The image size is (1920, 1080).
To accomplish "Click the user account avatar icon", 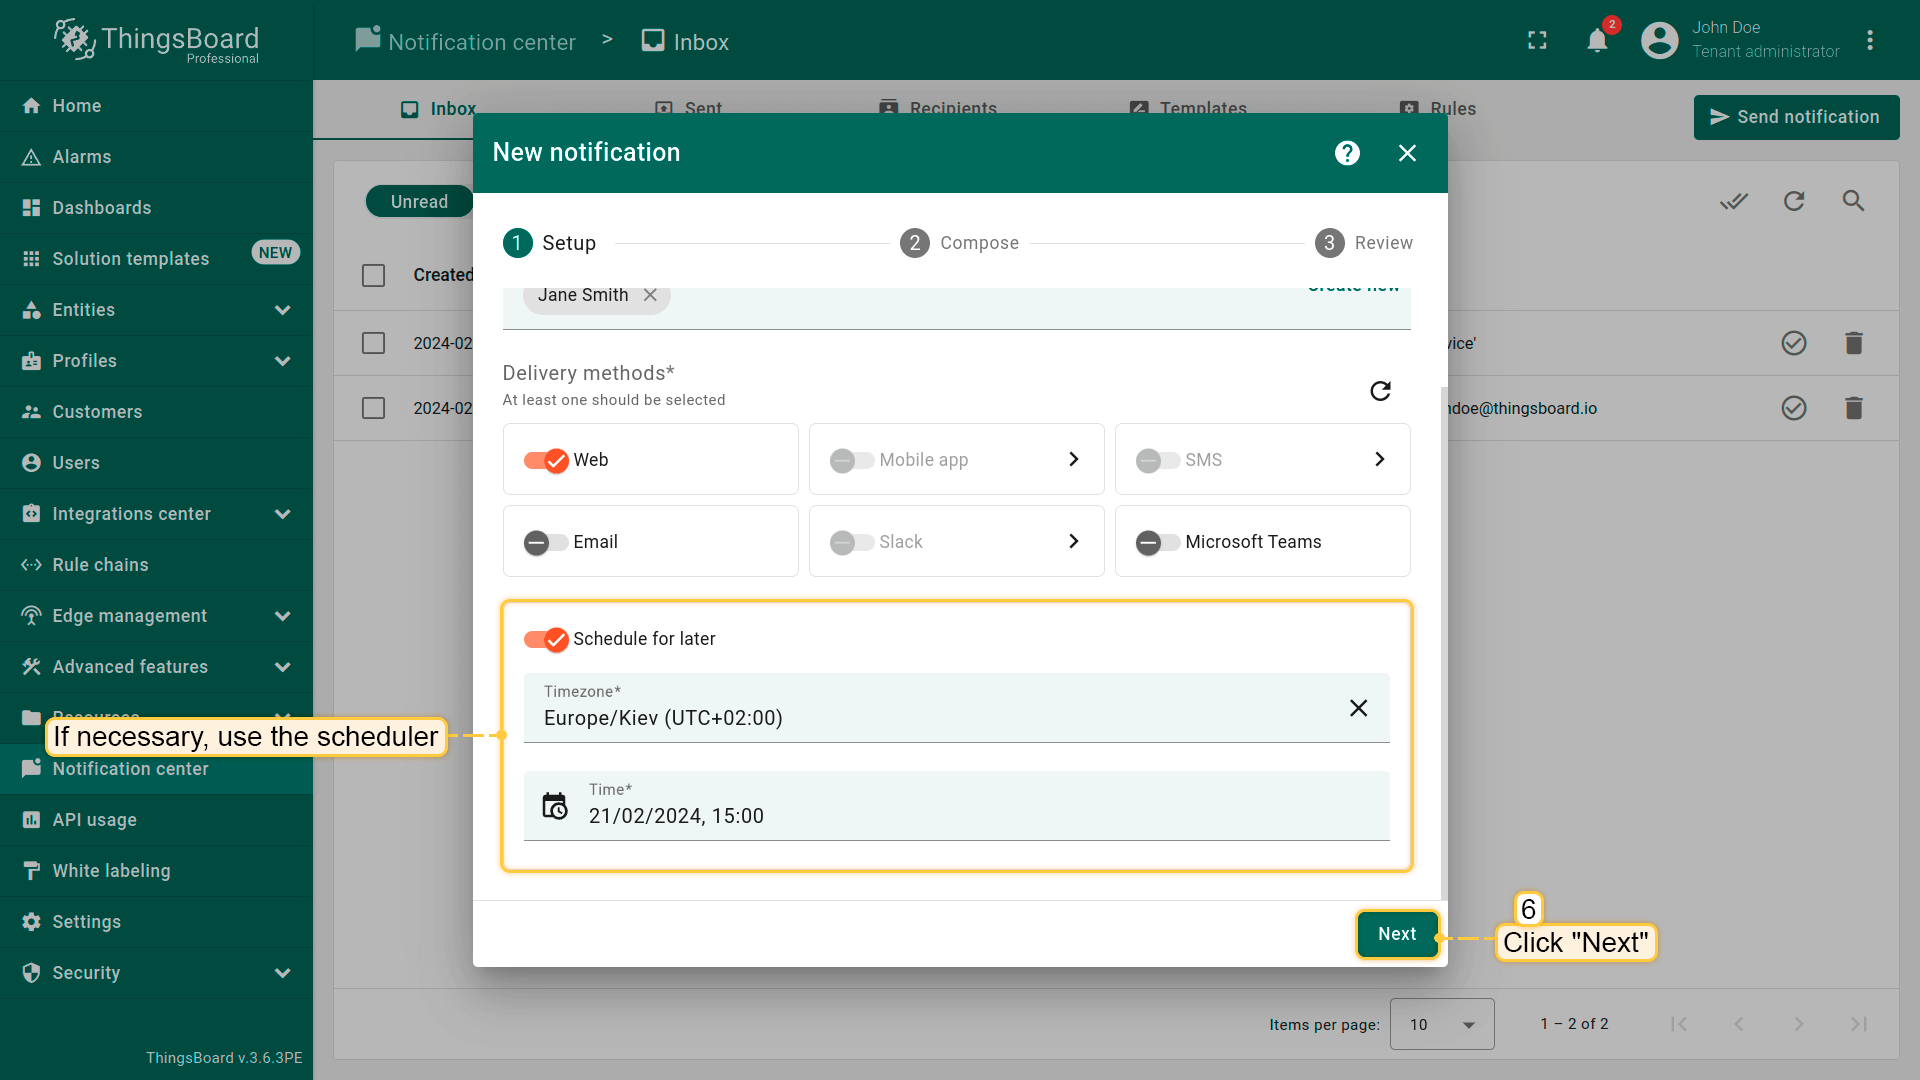I will tap(1659, 41).
